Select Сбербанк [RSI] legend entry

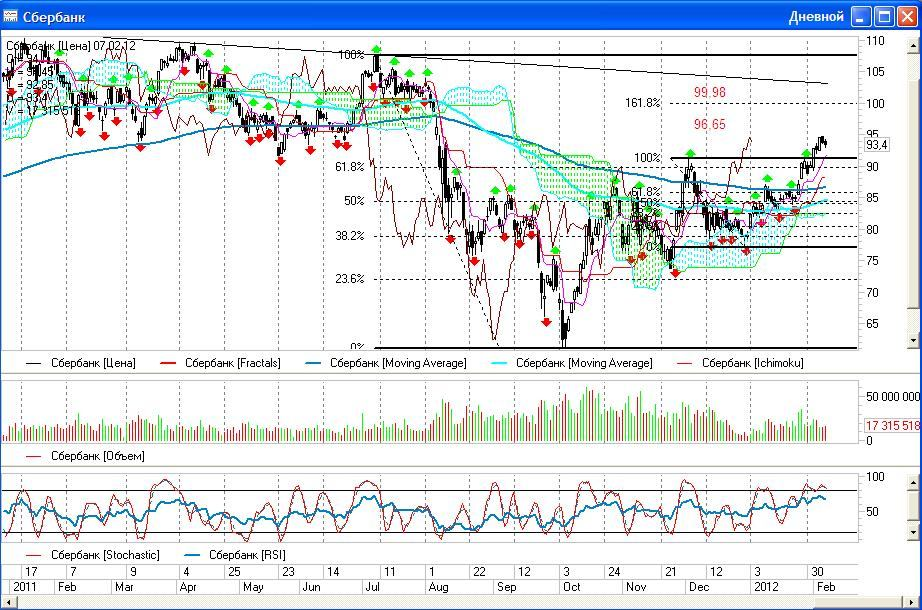coord(235,555)
